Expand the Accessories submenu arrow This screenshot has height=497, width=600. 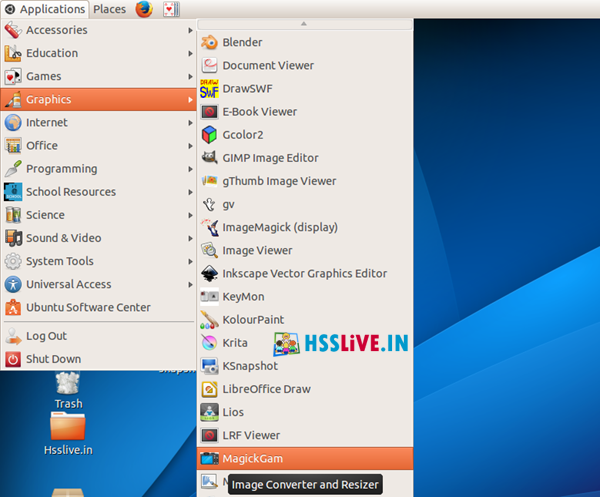[x=190, y=30]
